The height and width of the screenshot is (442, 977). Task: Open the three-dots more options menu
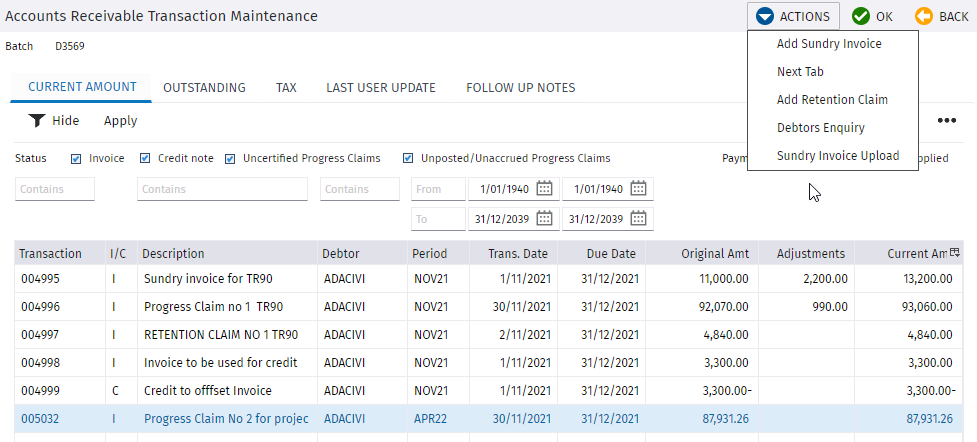pyautogui.click(x=947, y=120)
